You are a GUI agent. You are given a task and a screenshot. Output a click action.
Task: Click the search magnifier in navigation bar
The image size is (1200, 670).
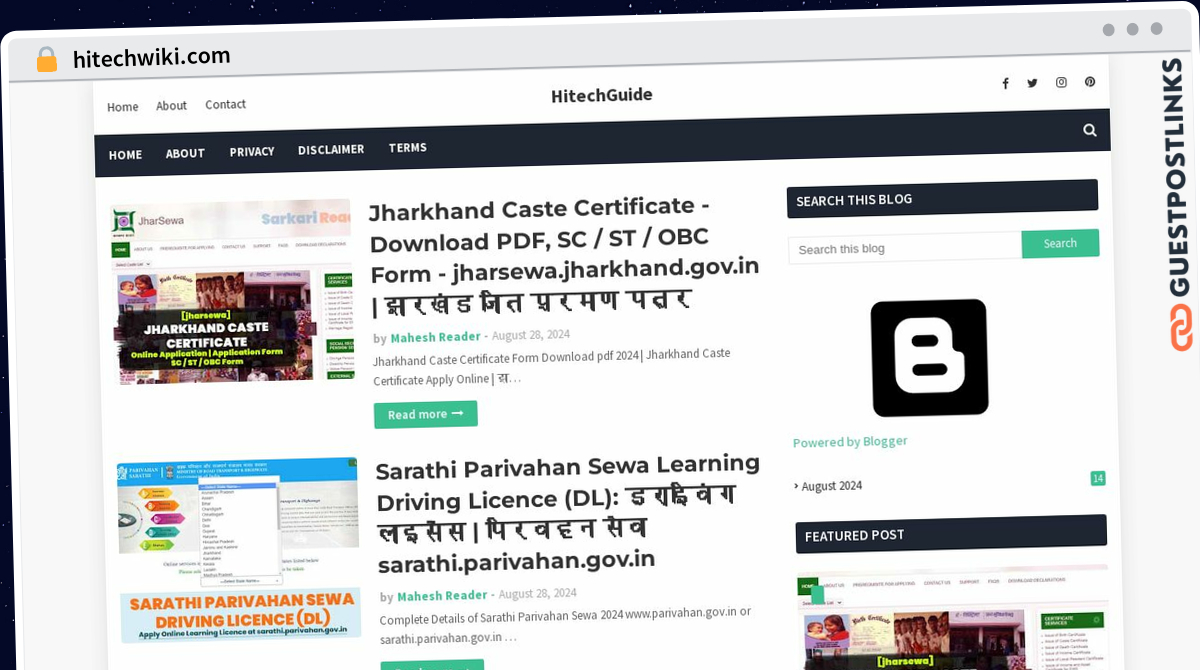[x=1089, y=130]
